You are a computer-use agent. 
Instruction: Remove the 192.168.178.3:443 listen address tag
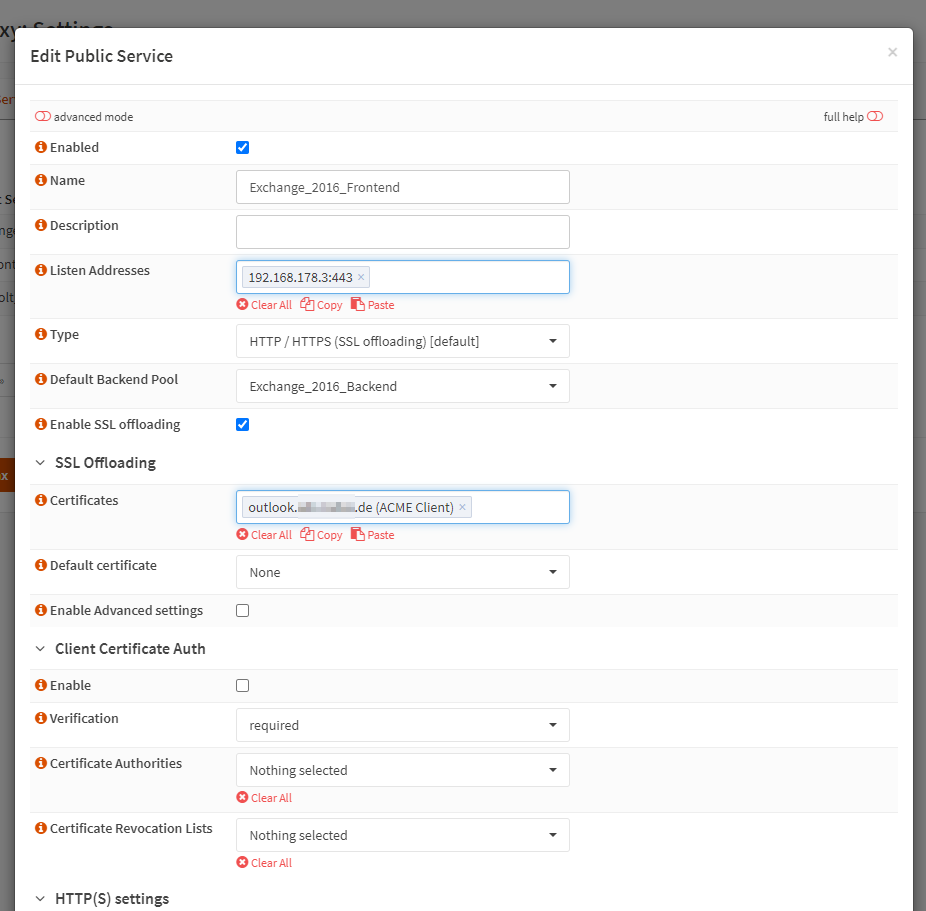[361, 277]
